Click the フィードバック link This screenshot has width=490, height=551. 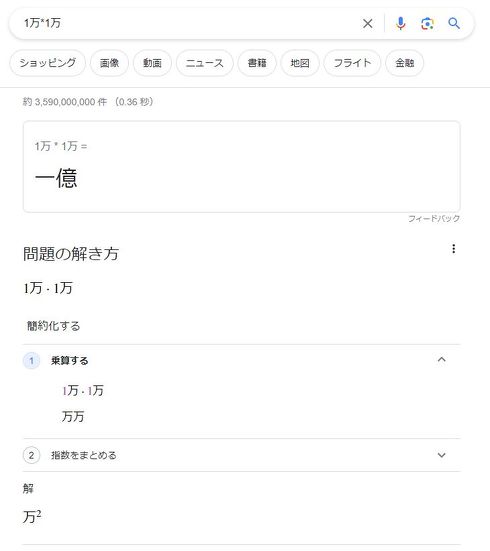click(434, 219)
